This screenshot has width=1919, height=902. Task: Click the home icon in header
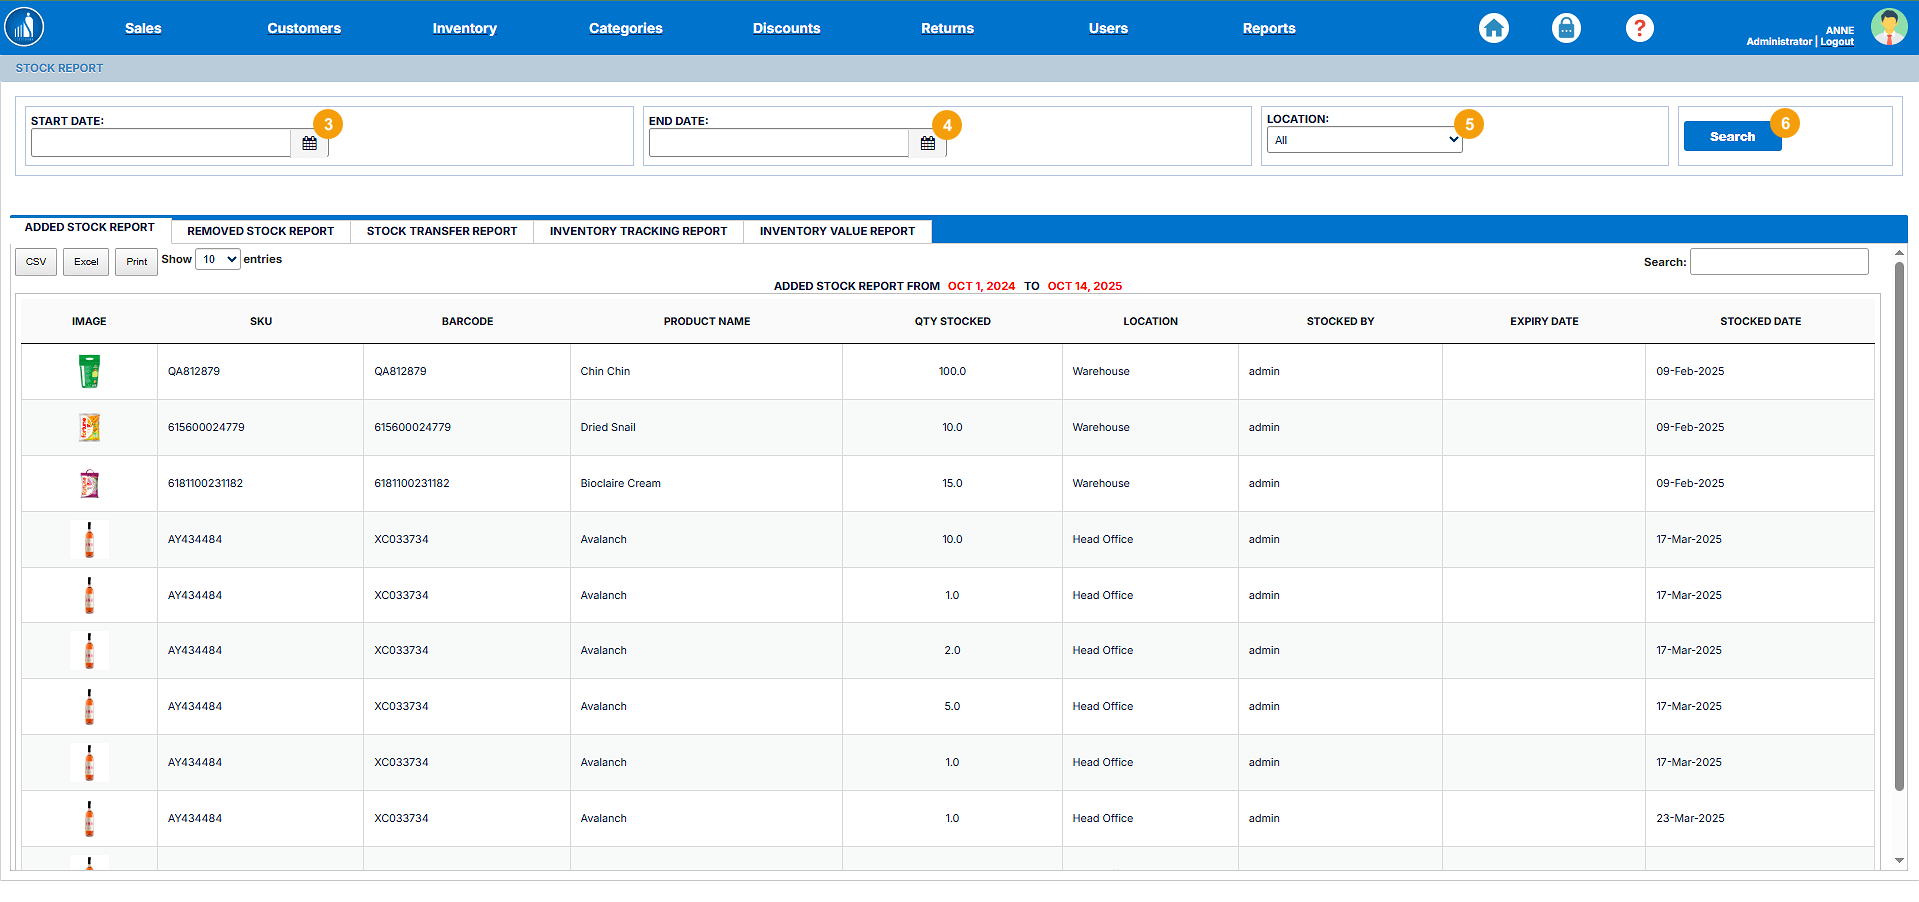coord(1493,28)
